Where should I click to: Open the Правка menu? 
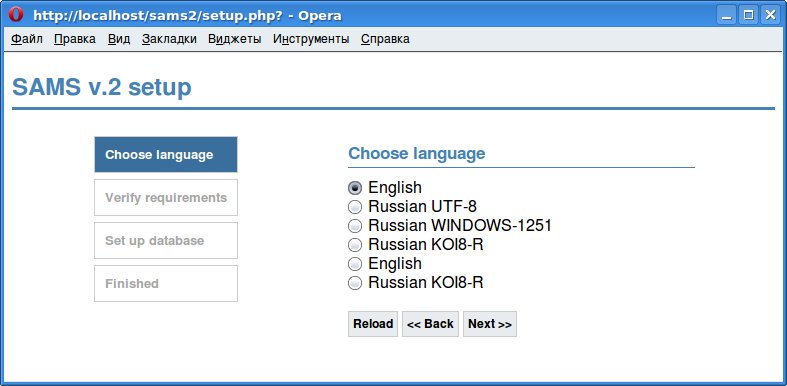(x=75, y=39)
